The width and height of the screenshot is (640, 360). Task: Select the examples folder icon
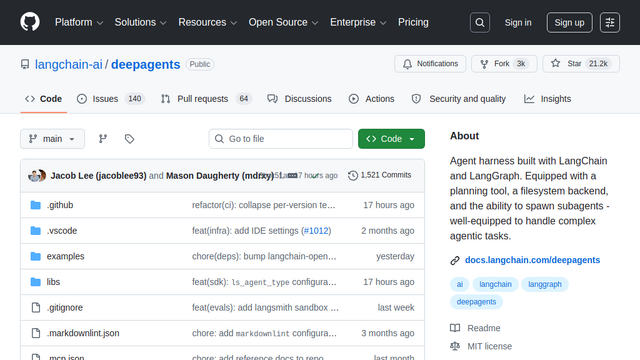[x=36, y=256]
